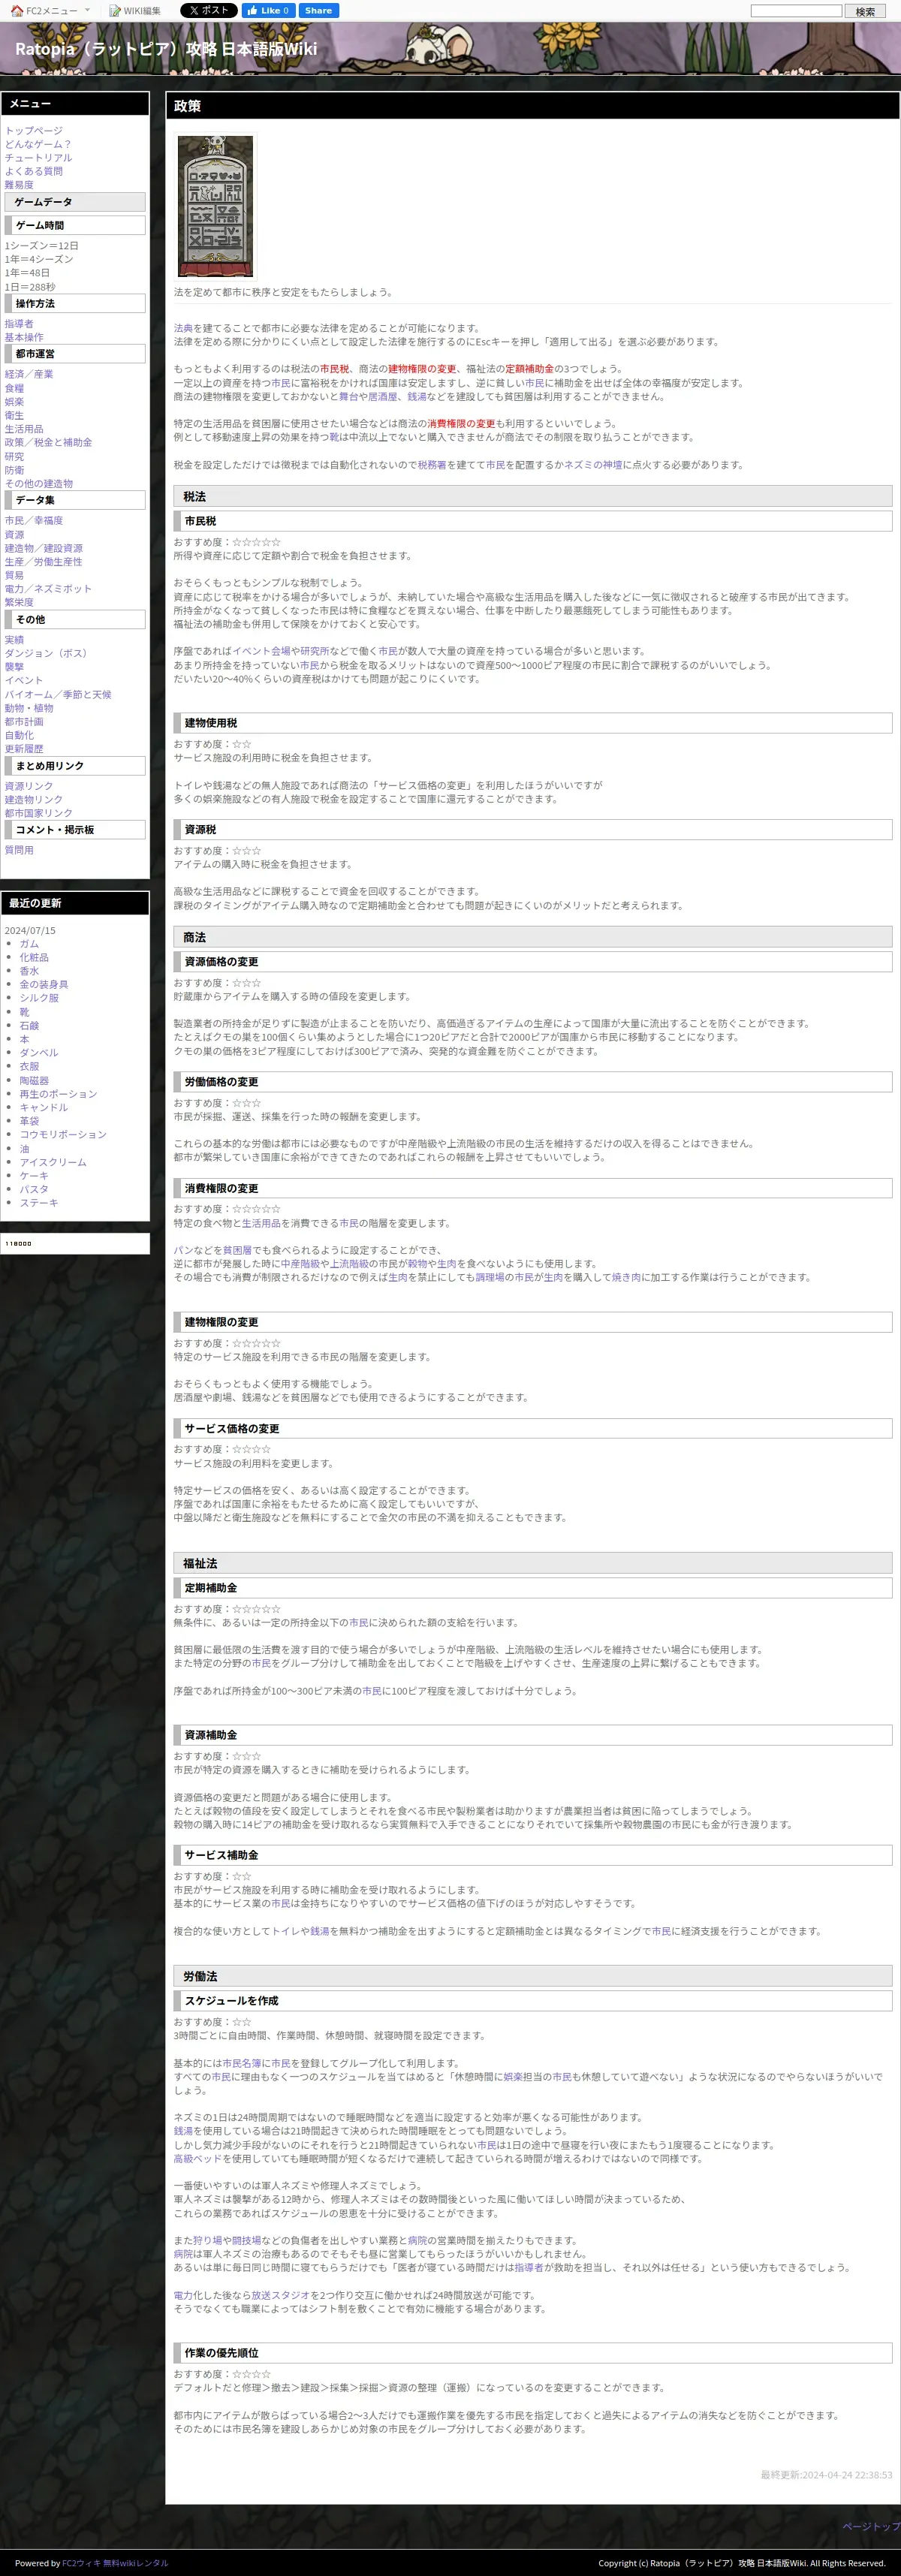Image resolution: width=901 pixels, height=2576 pixels.
Task: Open 化粧品 in recent updates
Action: [34, 957]
